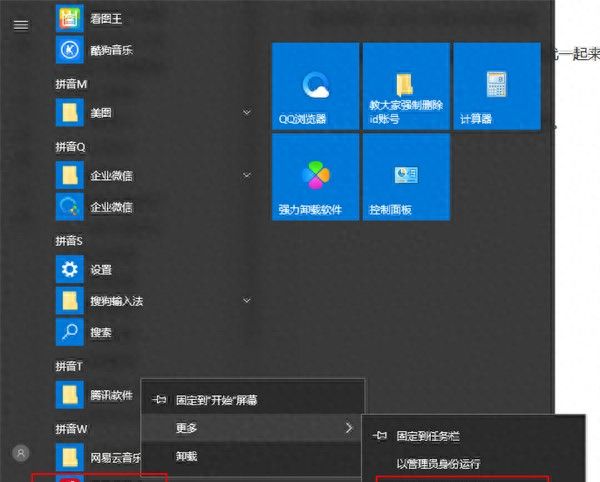Click the 看图王 app name label
This screenshot has height=482, width=600.
click(x=106, y=18)
